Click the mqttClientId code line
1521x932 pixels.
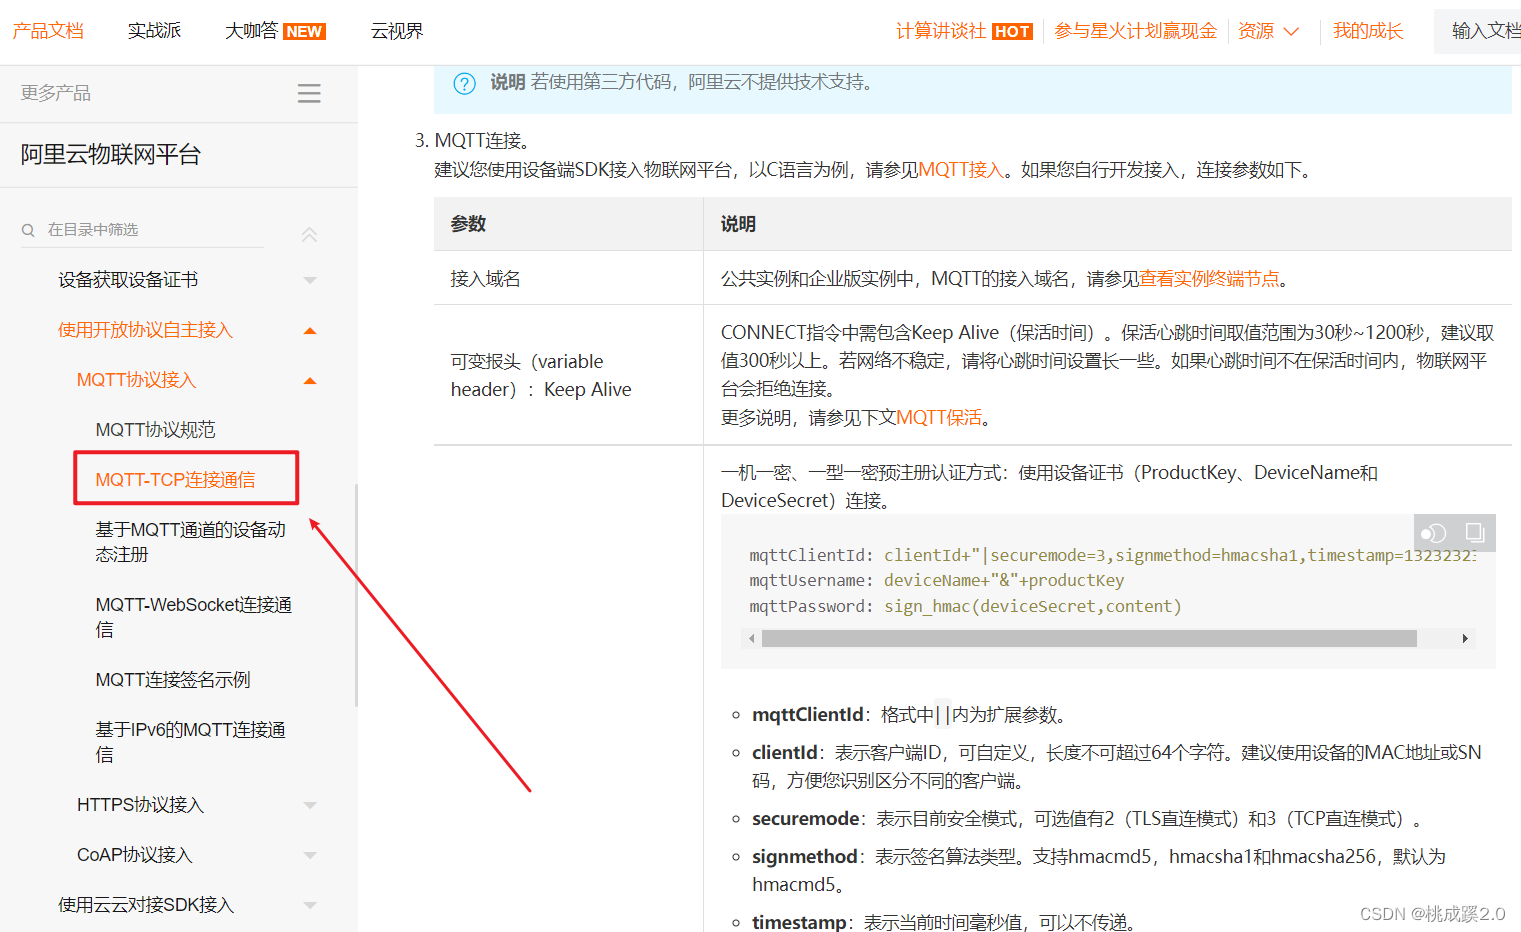(x=1113, y=555)
